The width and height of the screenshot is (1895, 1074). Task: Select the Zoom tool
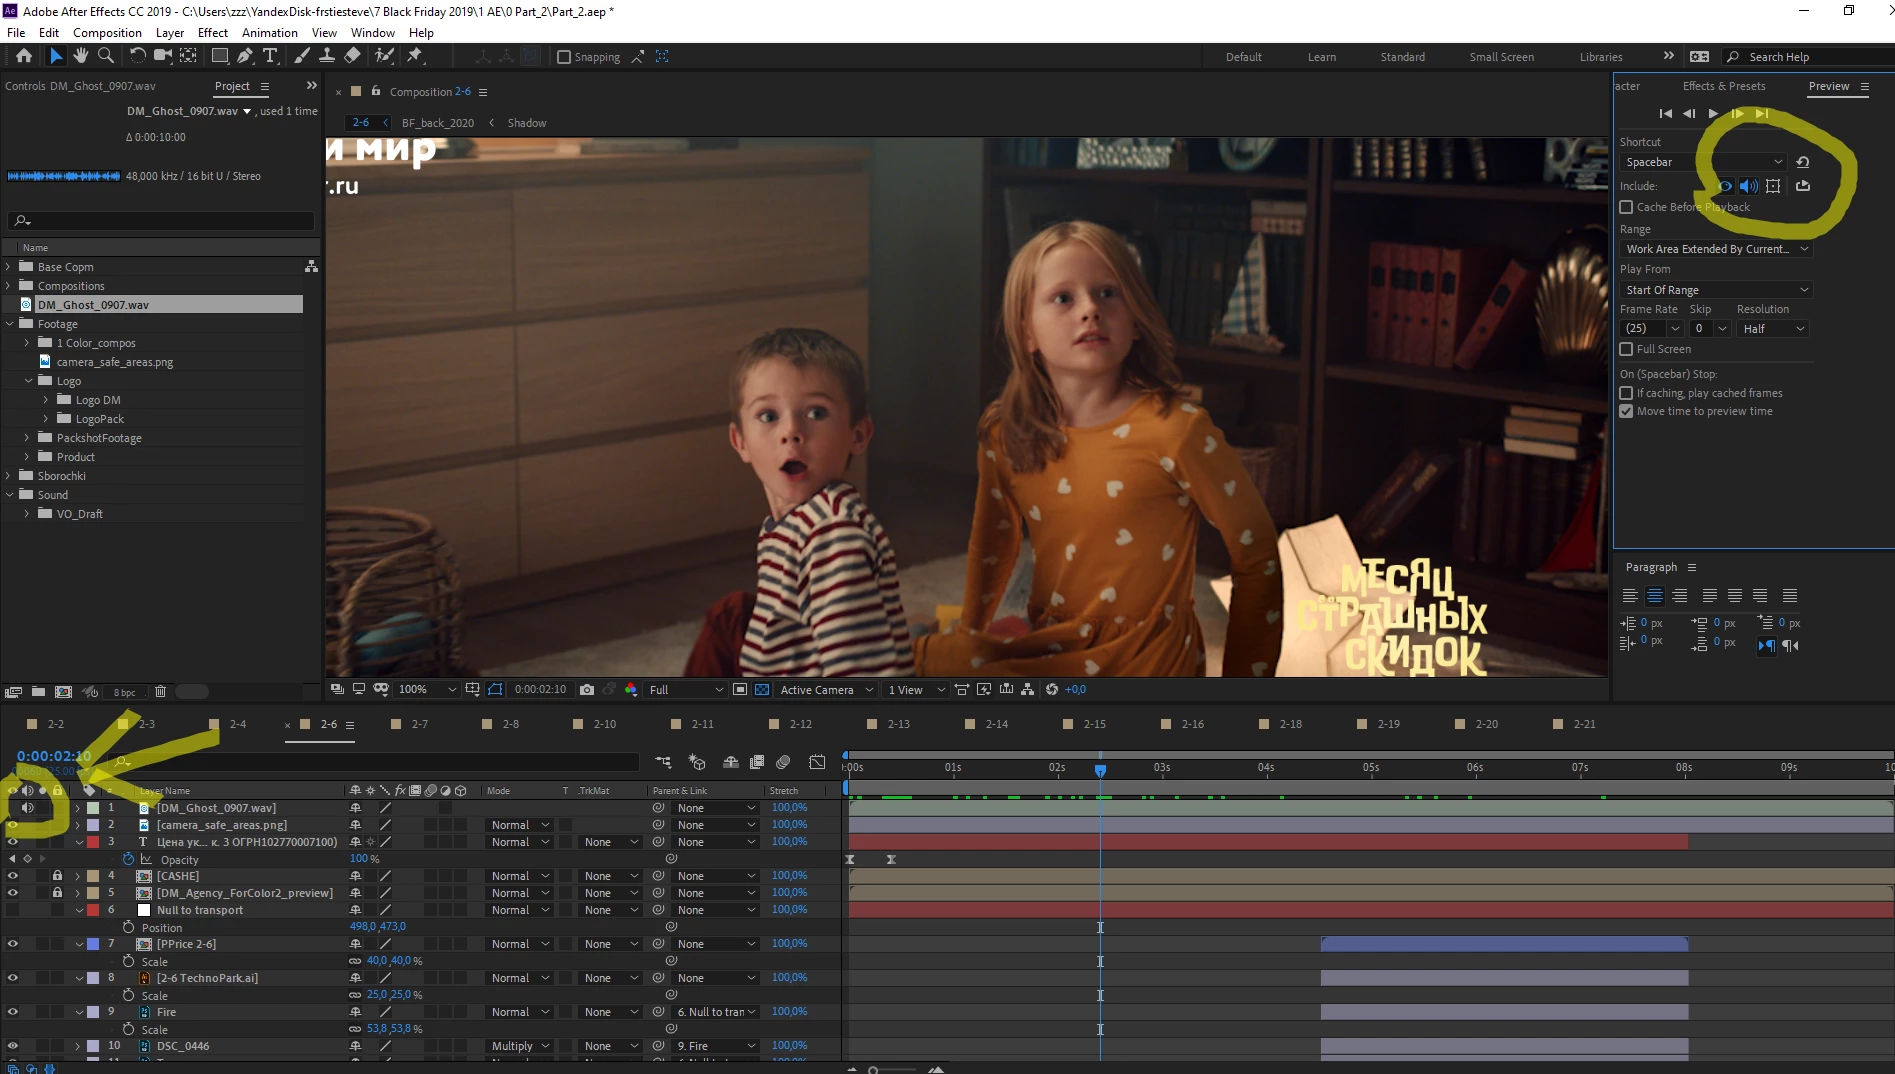(105, 56)
